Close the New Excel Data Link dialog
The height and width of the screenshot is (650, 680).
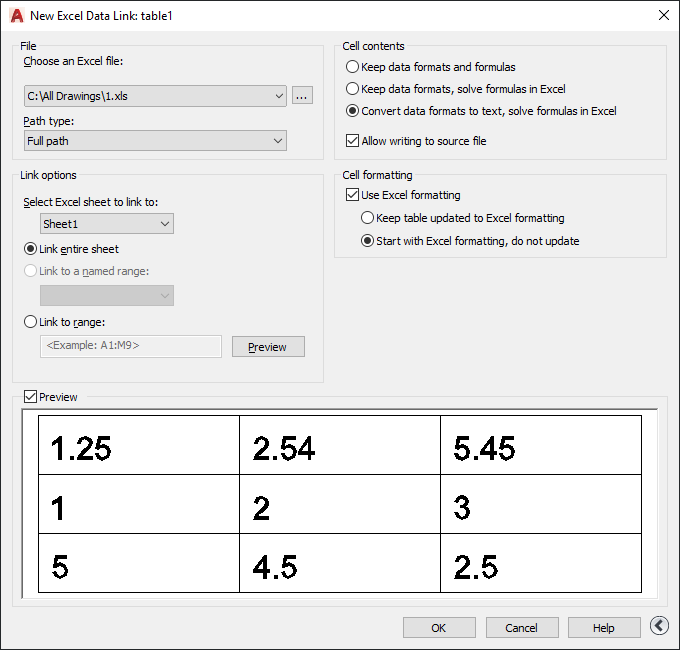pos(664,15)
